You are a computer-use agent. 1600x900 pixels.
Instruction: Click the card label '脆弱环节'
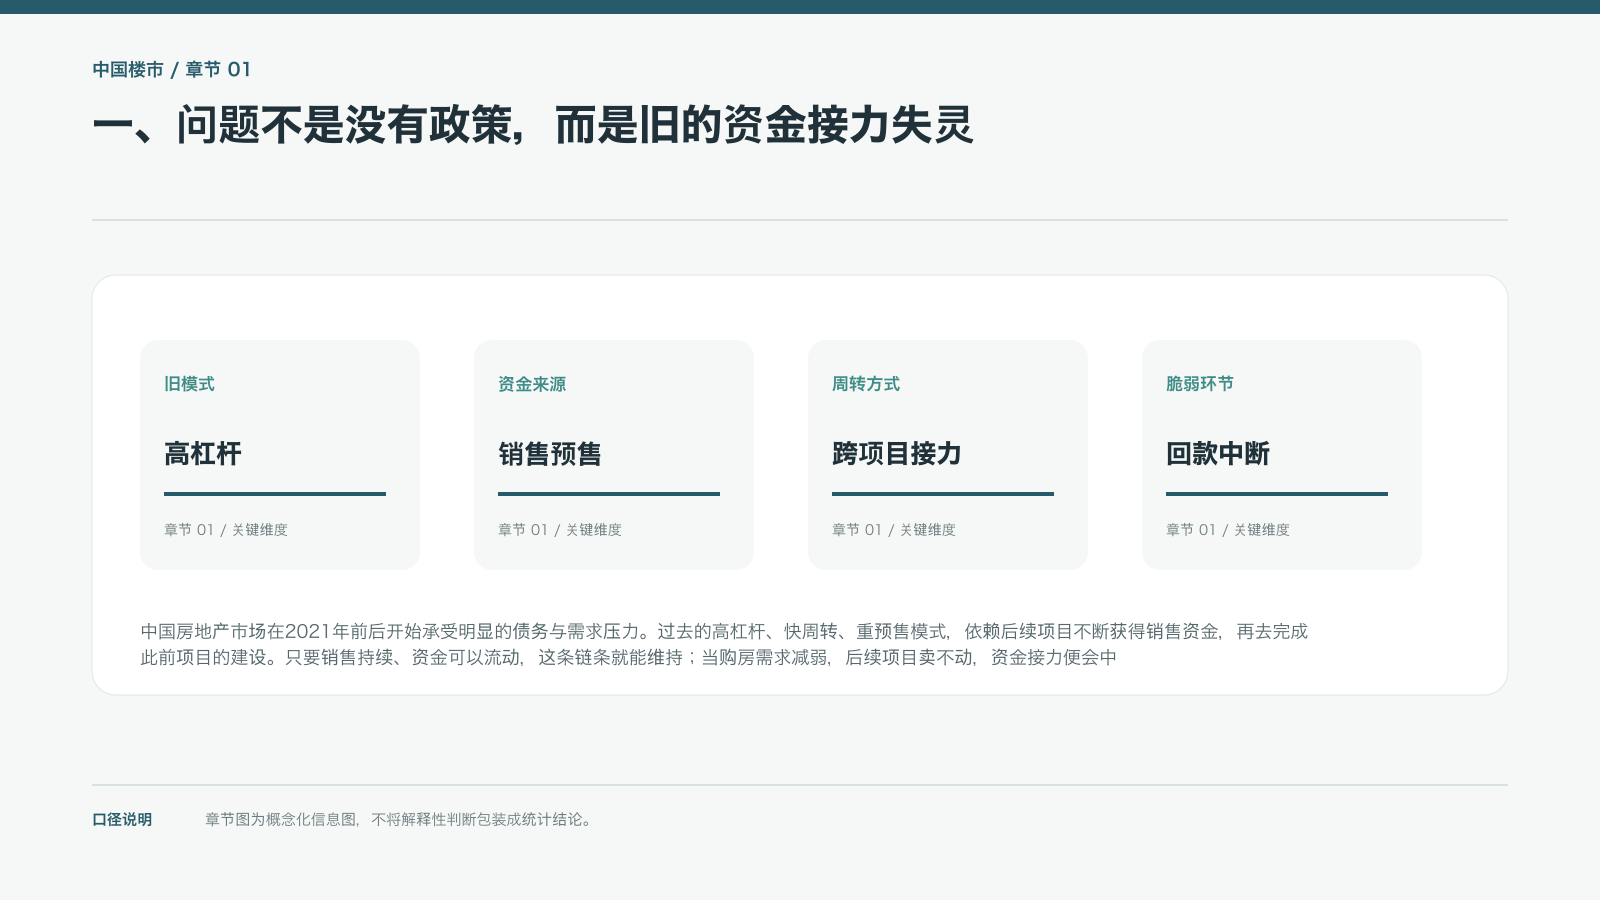pos(1200,384)
